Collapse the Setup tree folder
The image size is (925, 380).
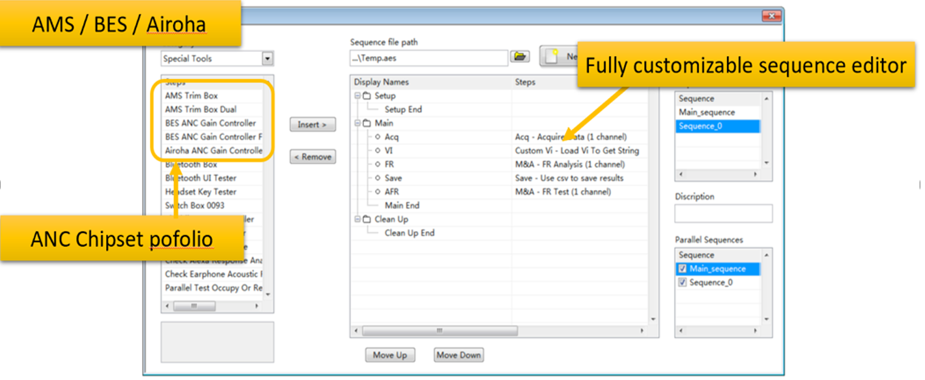click(x=357, y=96)
